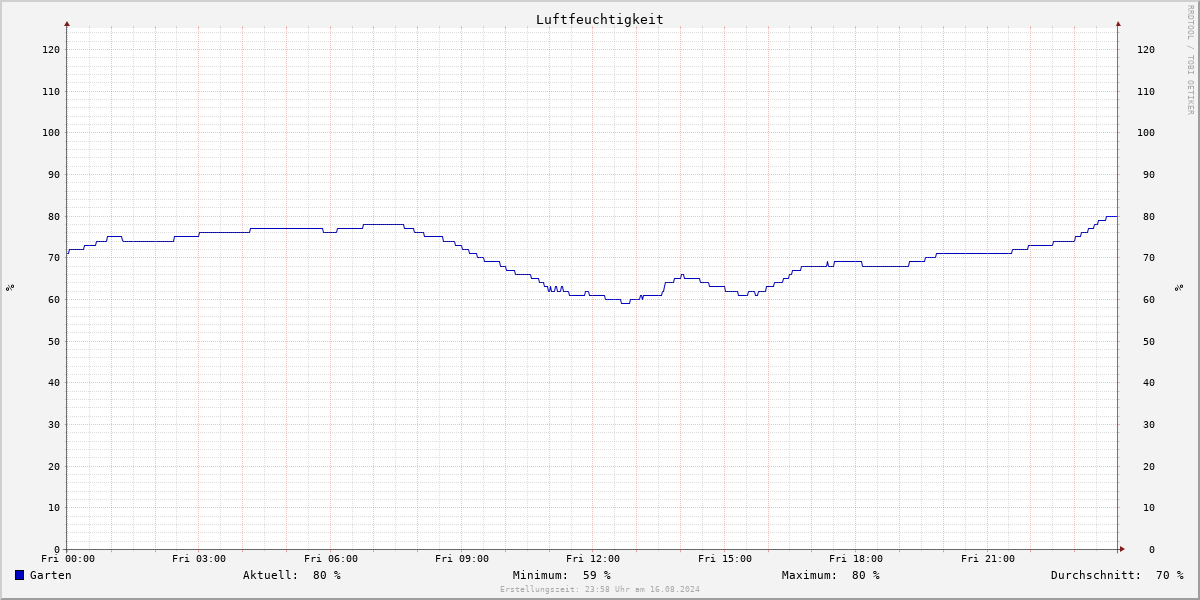Click the left axis 100 label
The height and width of the screenshot is (600, 1200).
(51, 132)
